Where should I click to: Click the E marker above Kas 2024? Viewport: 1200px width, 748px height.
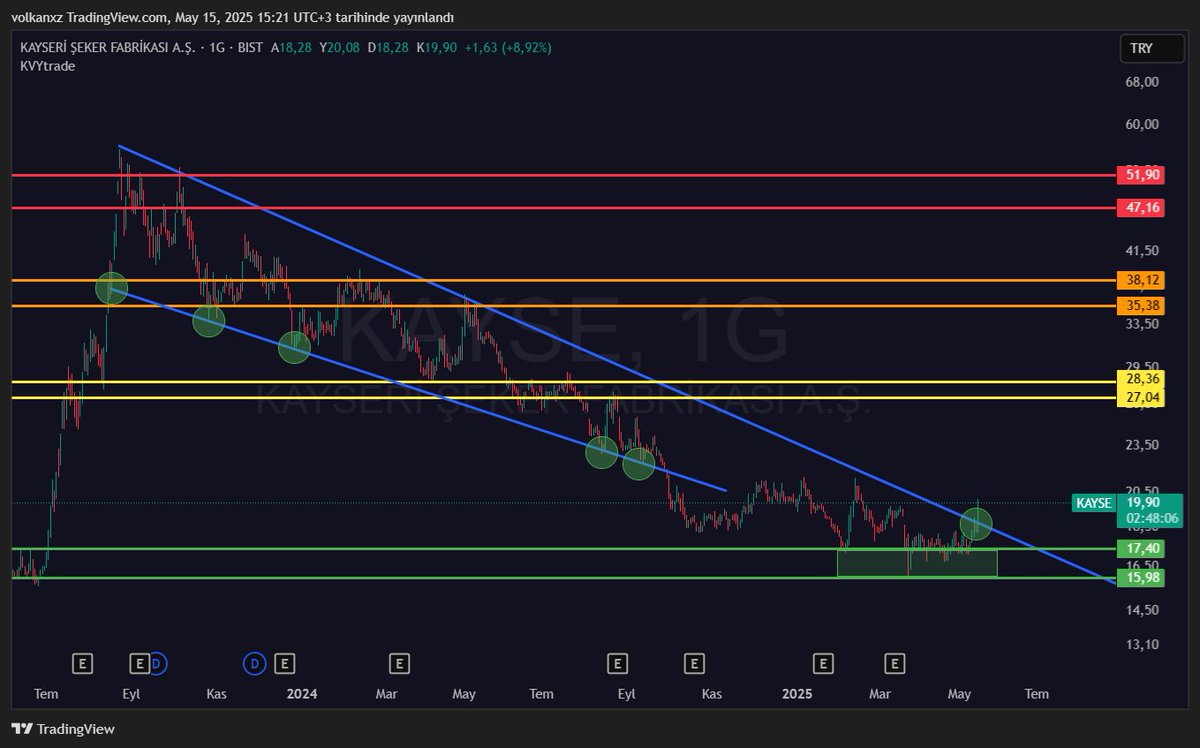pos(693,662)
